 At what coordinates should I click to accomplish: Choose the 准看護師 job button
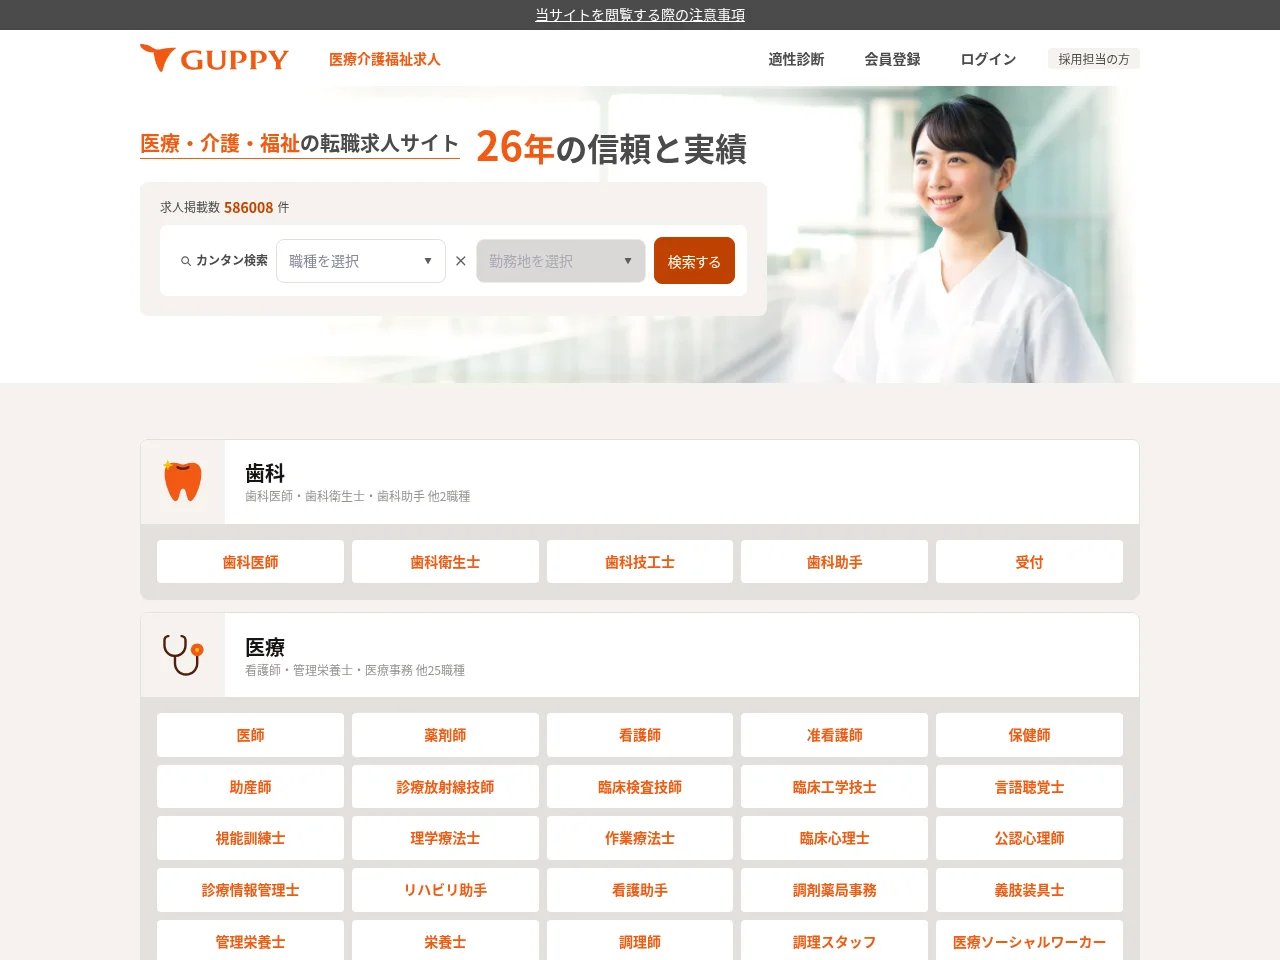pyautogui.click(x=834, y=735)
